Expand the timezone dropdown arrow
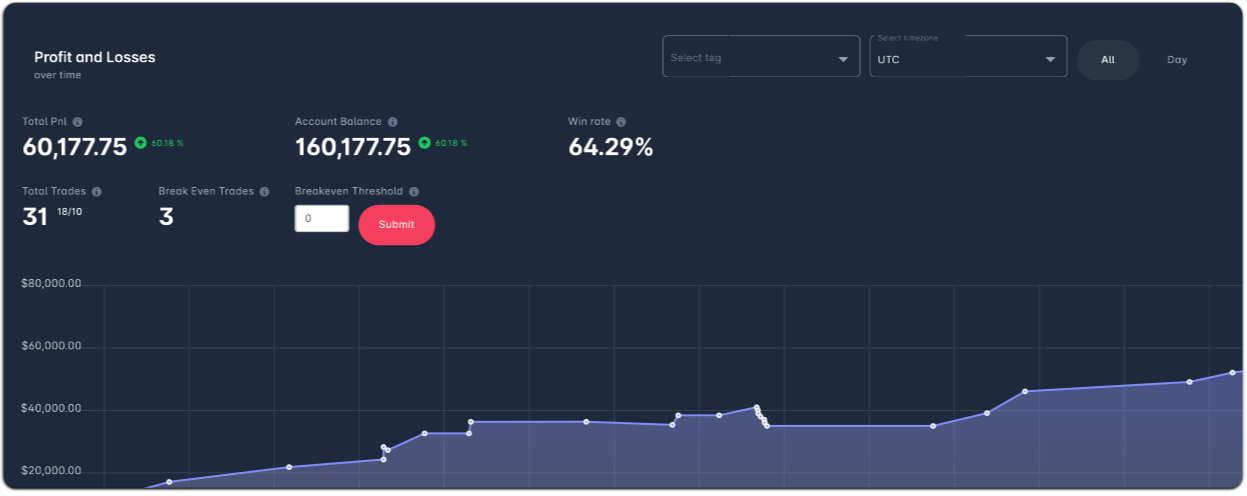The image size is (1247, 496). [x=1050, y=59]
